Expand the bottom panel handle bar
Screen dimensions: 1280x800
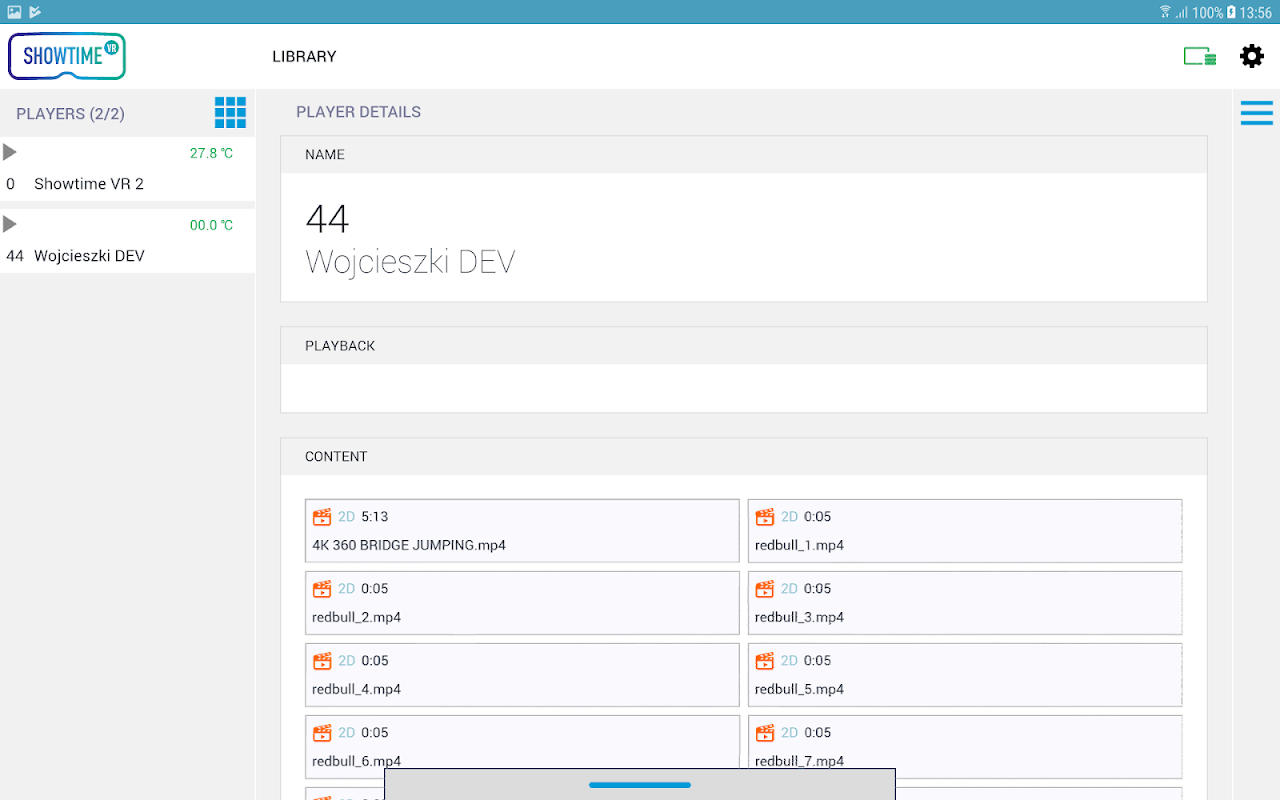640,785
